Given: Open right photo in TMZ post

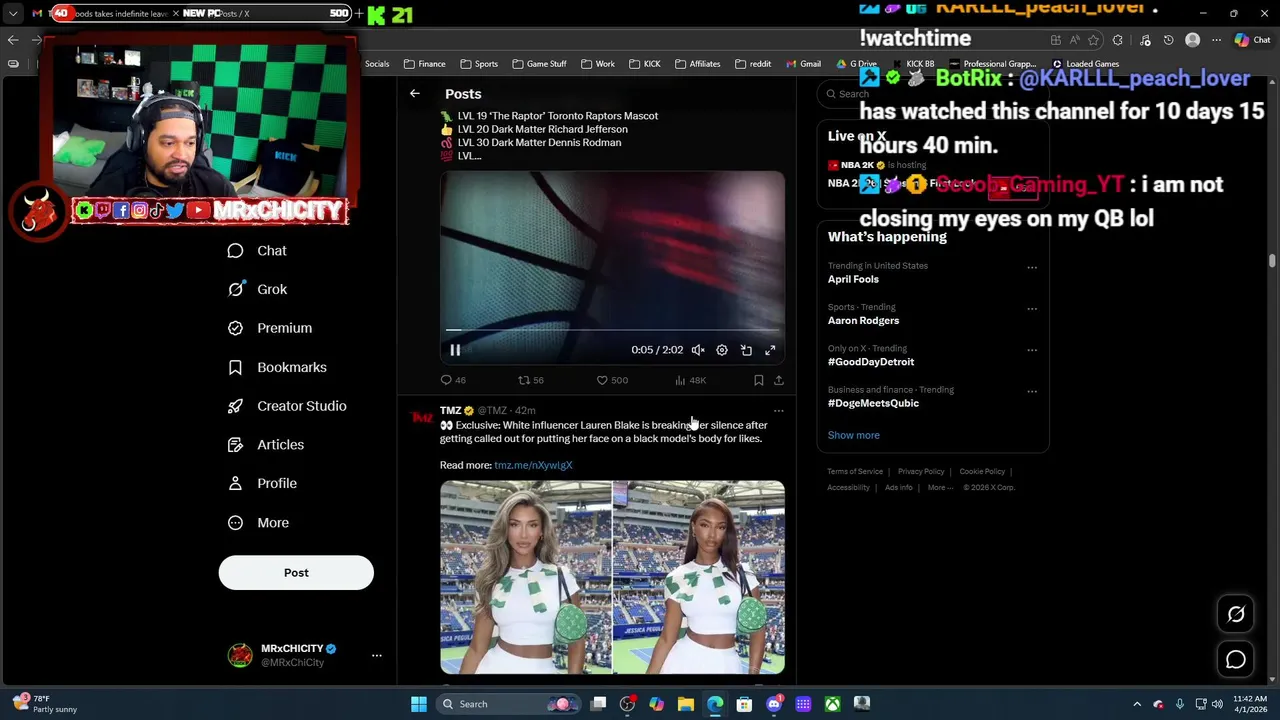Looking at the screenshot, I should coord(699,577).
